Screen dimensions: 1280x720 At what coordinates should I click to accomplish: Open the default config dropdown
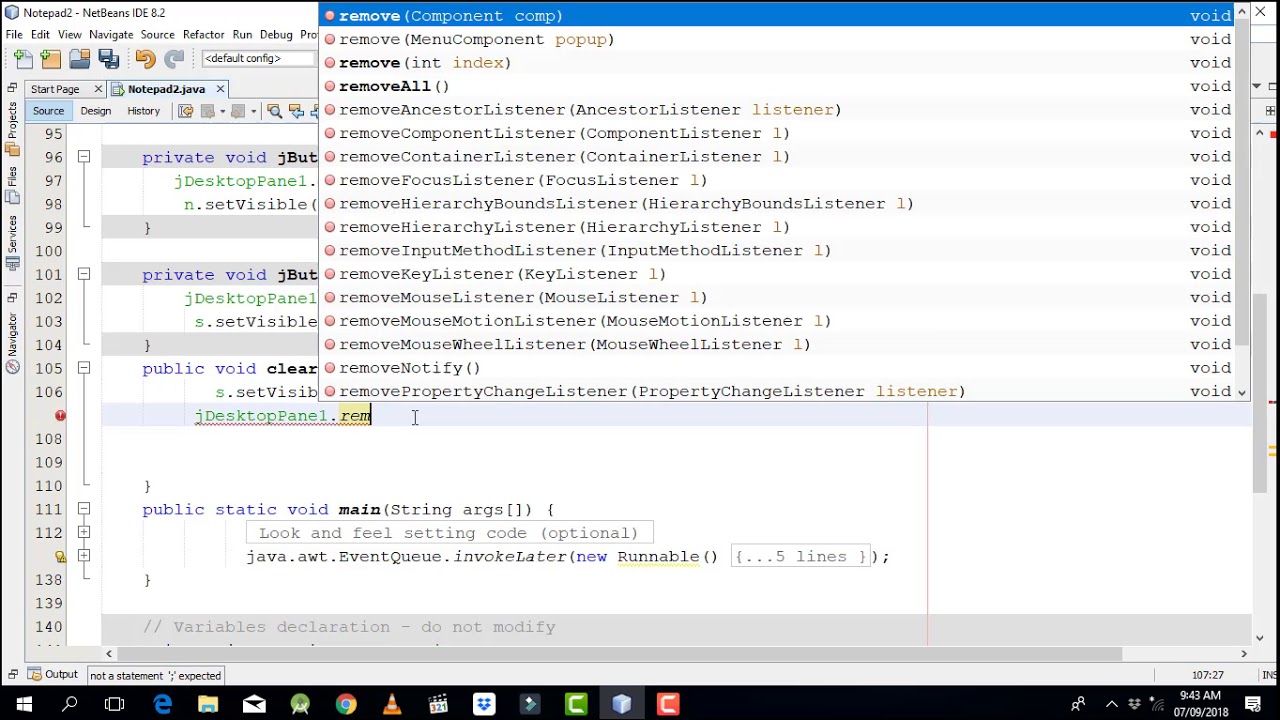coord(258,59)
